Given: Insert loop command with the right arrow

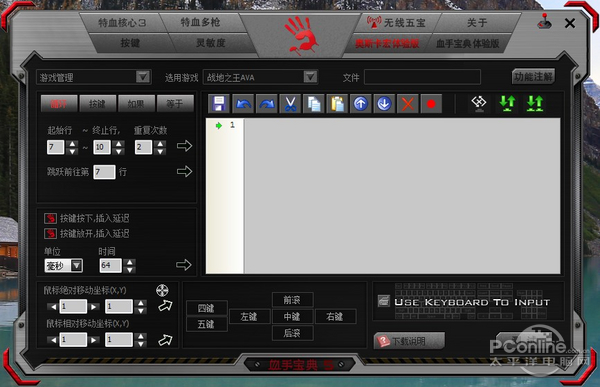Looking at the screenshot, I should pyautogui.click(x=184, y=146).
